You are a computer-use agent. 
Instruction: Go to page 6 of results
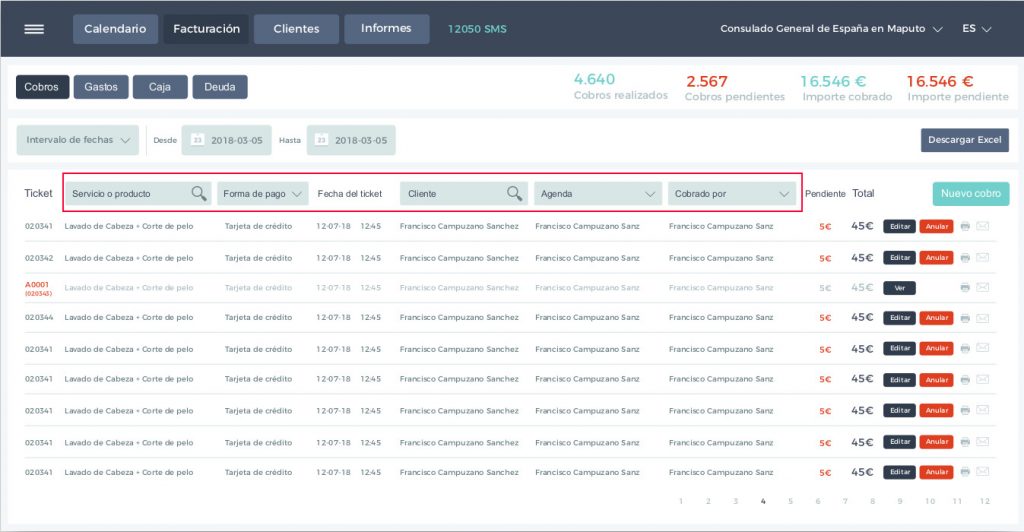click(818, 501)
